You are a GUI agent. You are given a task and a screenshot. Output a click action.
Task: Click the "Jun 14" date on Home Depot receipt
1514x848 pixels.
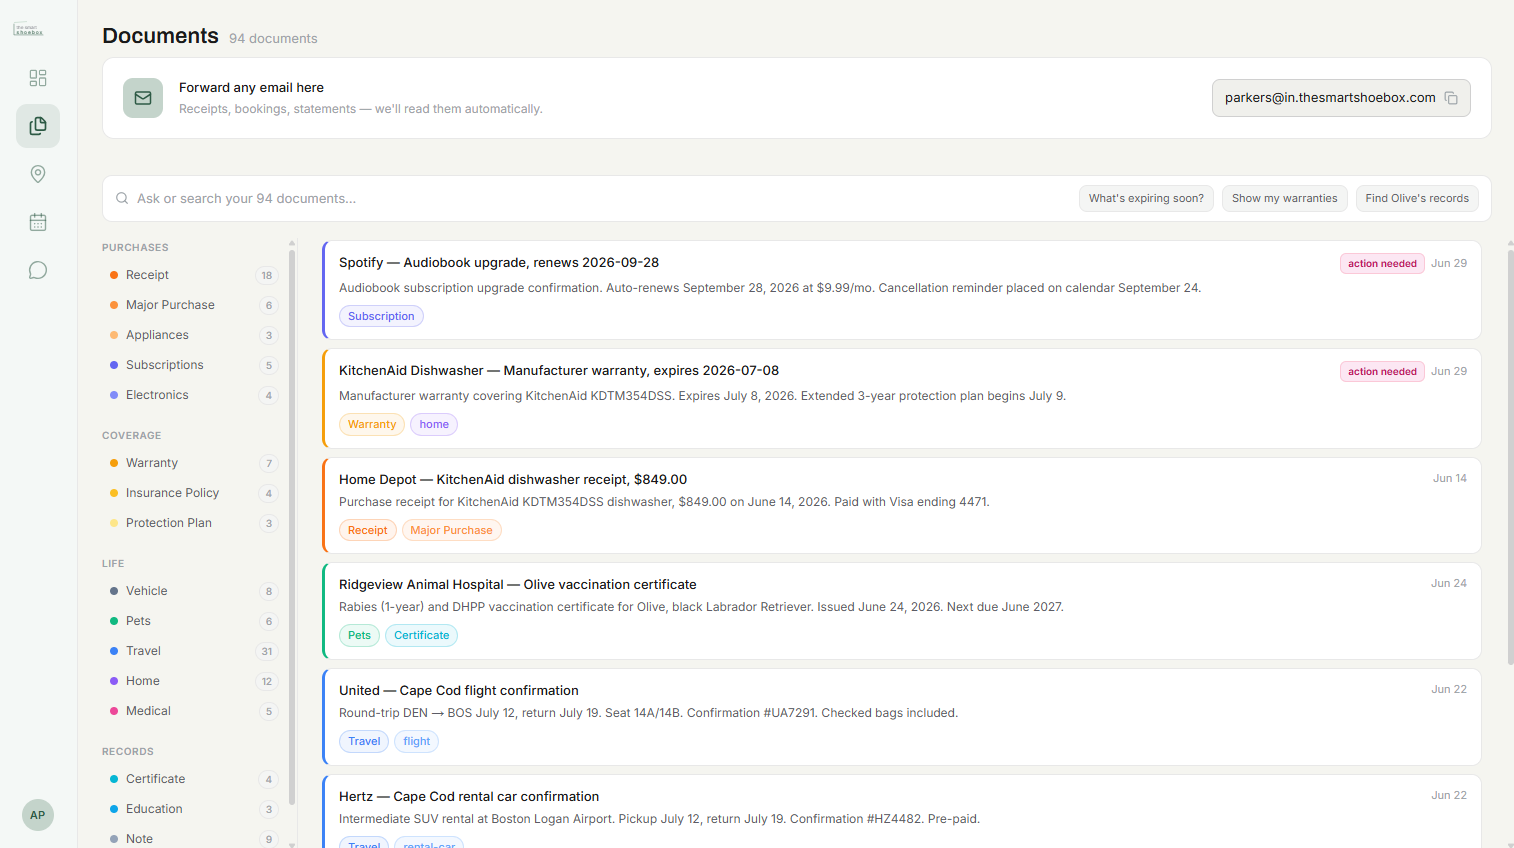click(x=1449, y=479)
